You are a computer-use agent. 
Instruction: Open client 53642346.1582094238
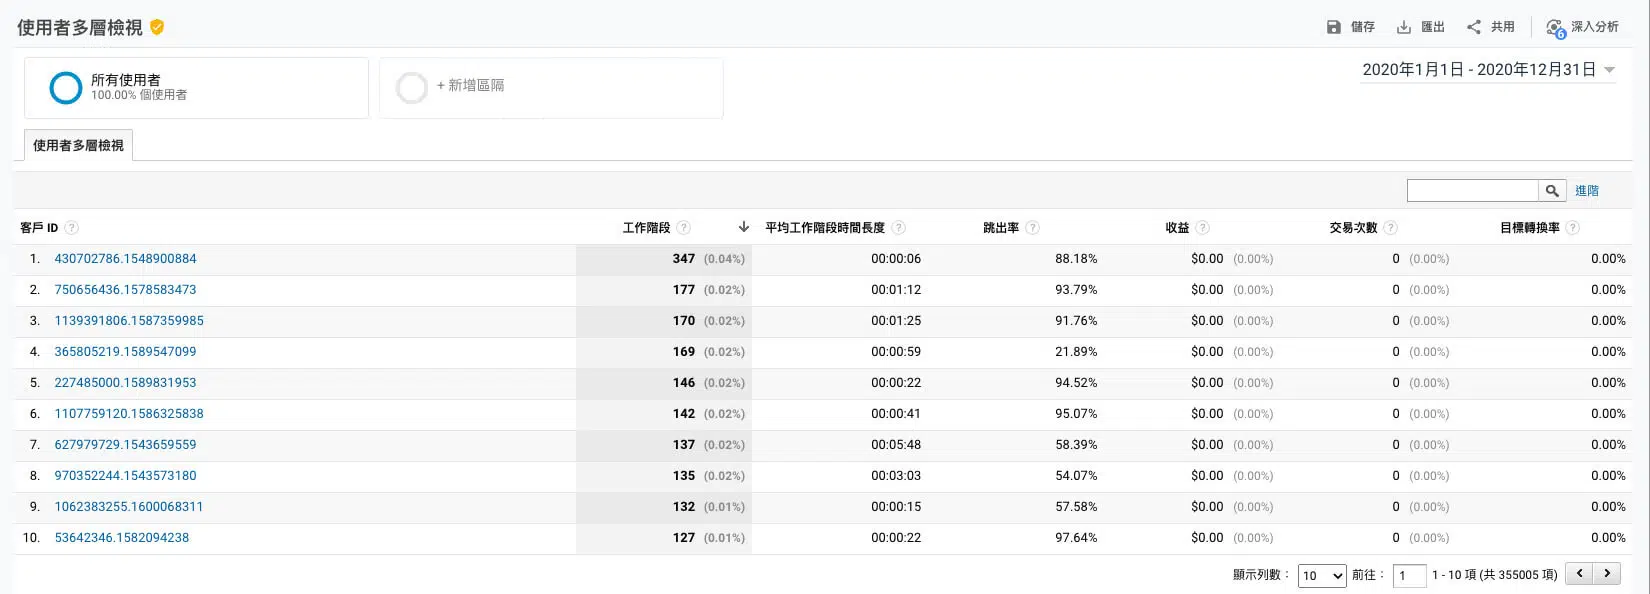122,538
